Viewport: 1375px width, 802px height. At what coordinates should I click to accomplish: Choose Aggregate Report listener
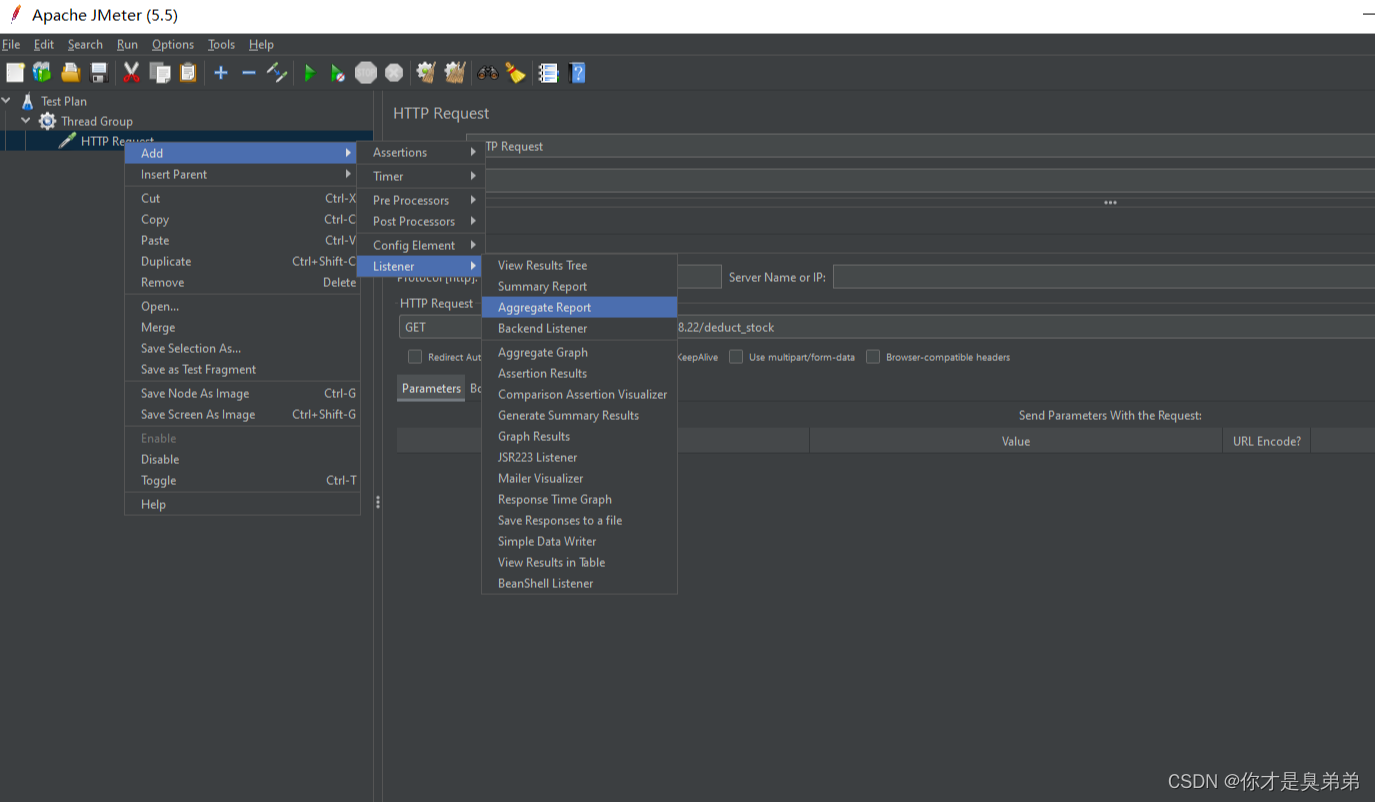click(579, 307)
